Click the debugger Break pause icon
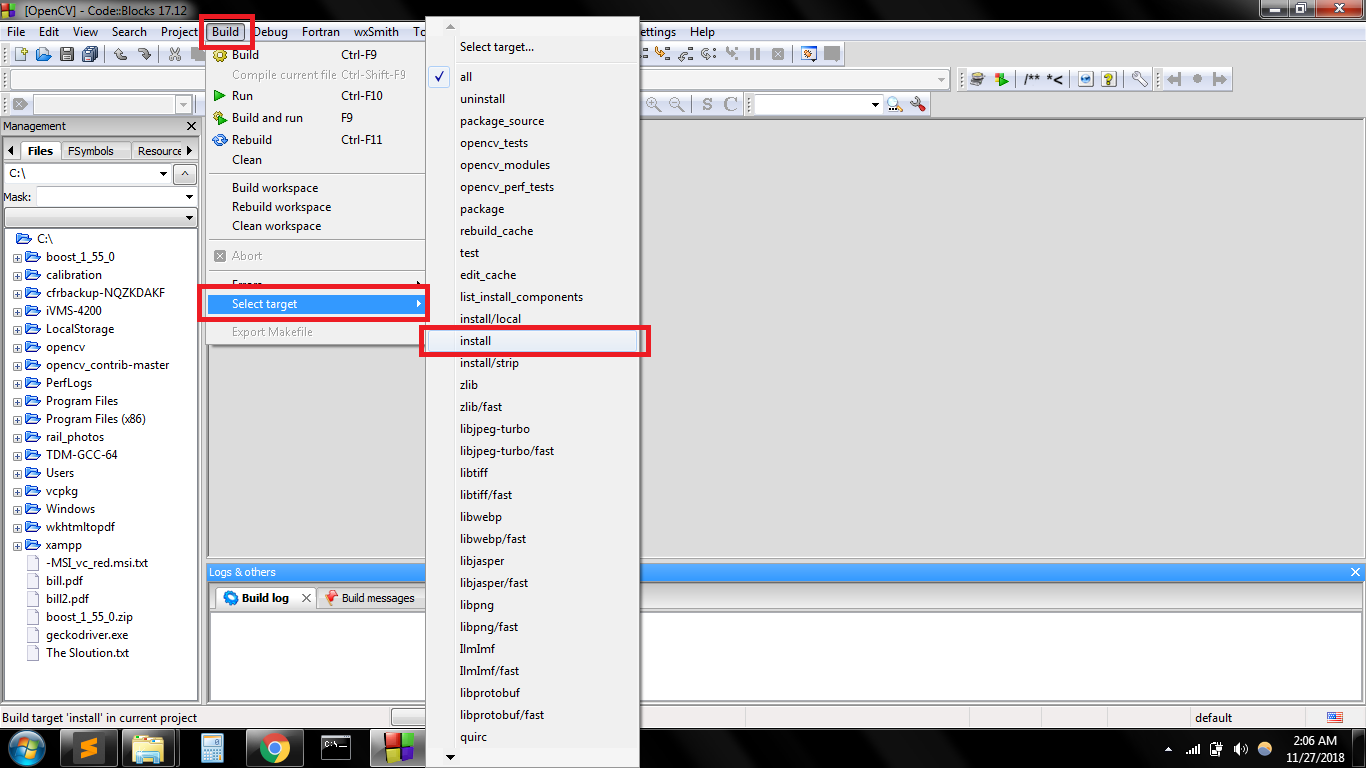The height and width of the screenshot is (768, 1366). 755,54
